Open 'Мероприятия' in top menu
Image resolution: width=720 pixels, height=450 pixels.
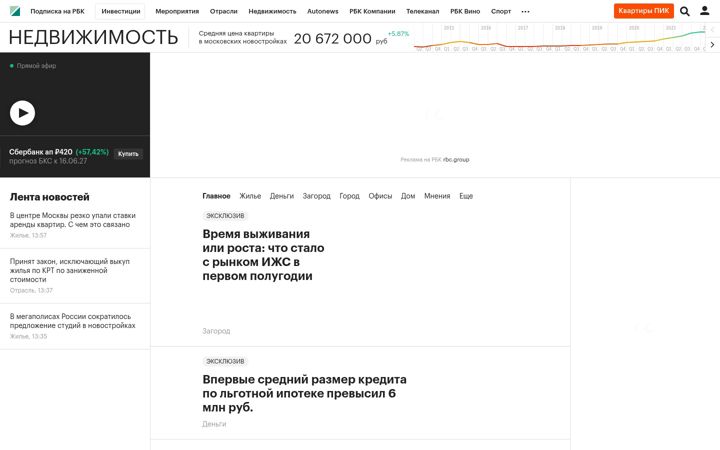tap(177, 11)
